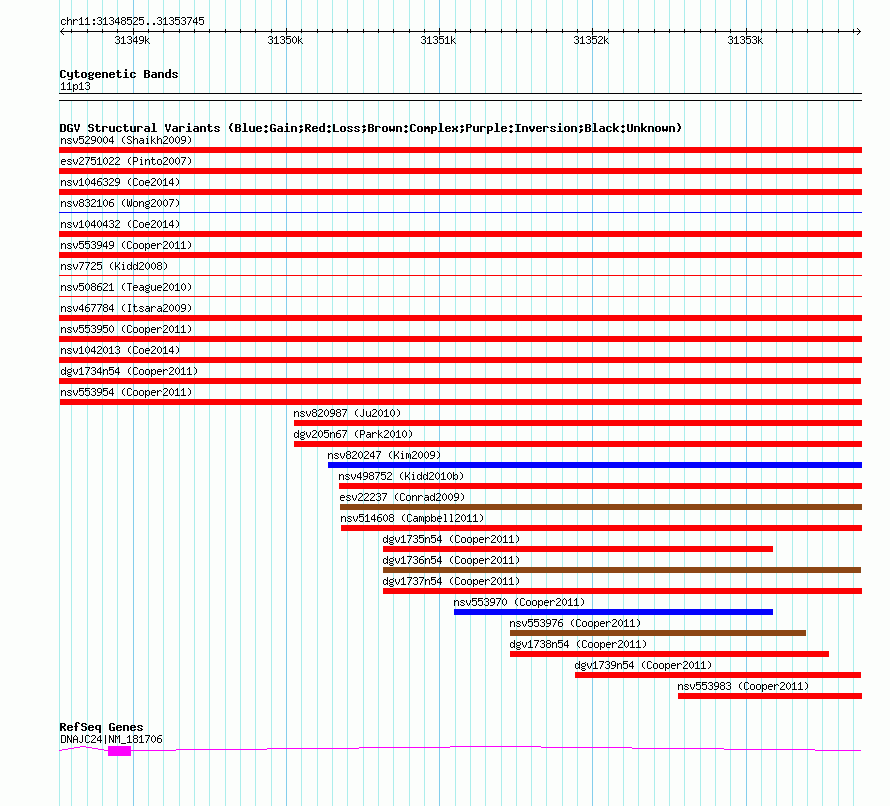The height and width of the screenshot is (806, 890).
Task: Click the blue gain bar under nsv820247
Action: 595,465
